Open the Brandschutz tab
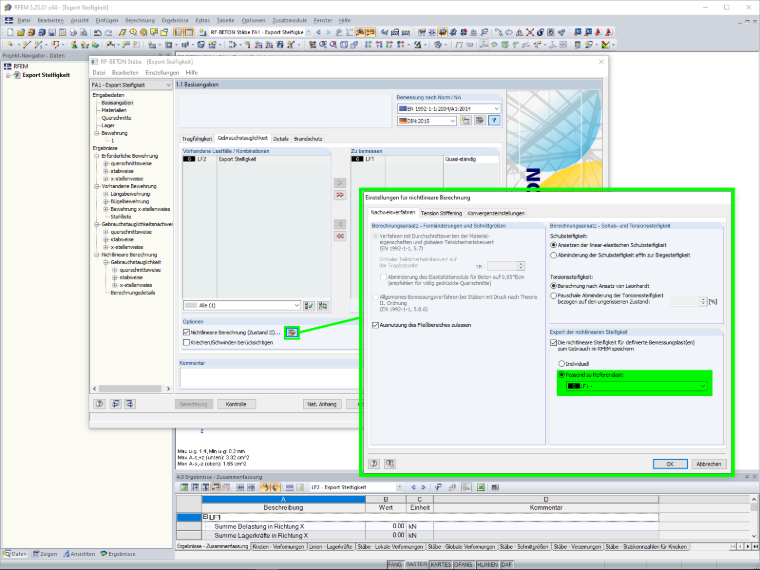The width and height of the screenshot is (760, 570). tap(308, 139)
